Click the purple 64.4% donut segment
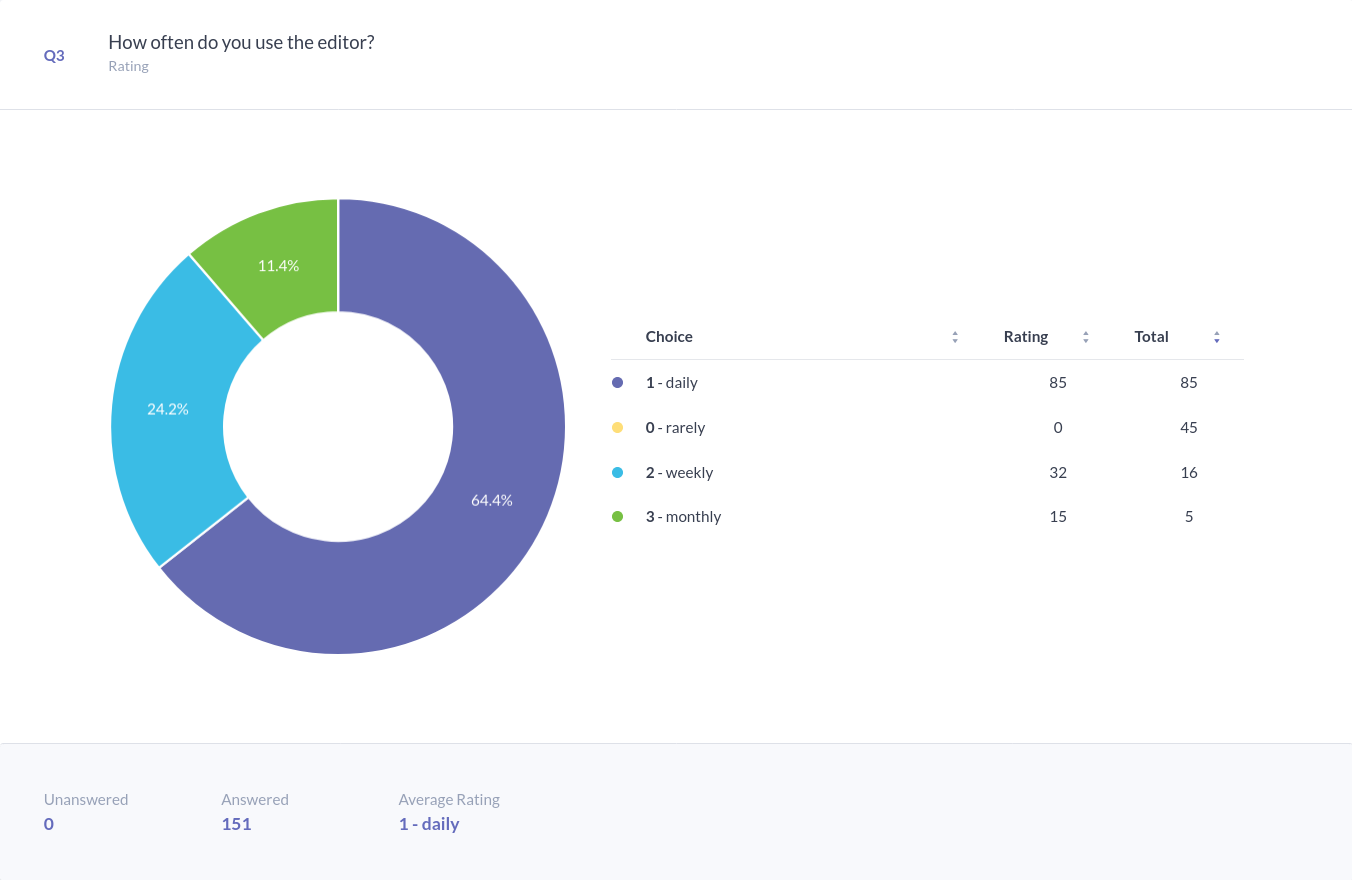This screenshot has height=880, width=1352. (x=490, y=500)
